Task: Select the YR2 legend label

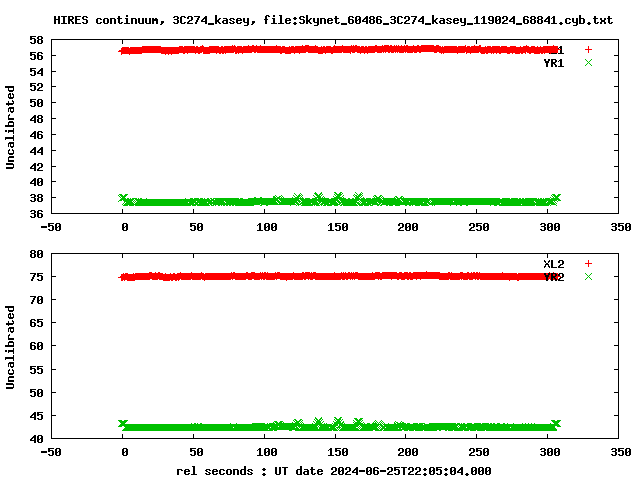Action: point(554,277)
